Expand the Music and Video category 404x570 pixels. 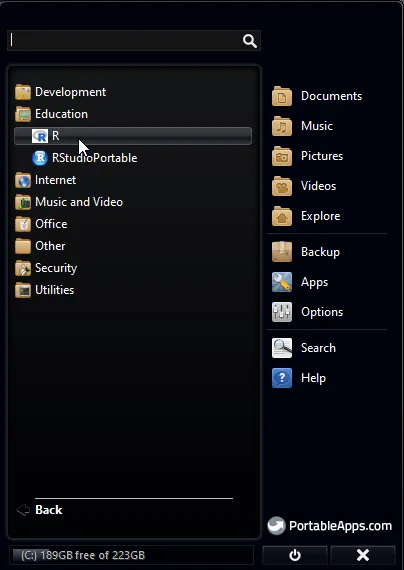(69, 202)
